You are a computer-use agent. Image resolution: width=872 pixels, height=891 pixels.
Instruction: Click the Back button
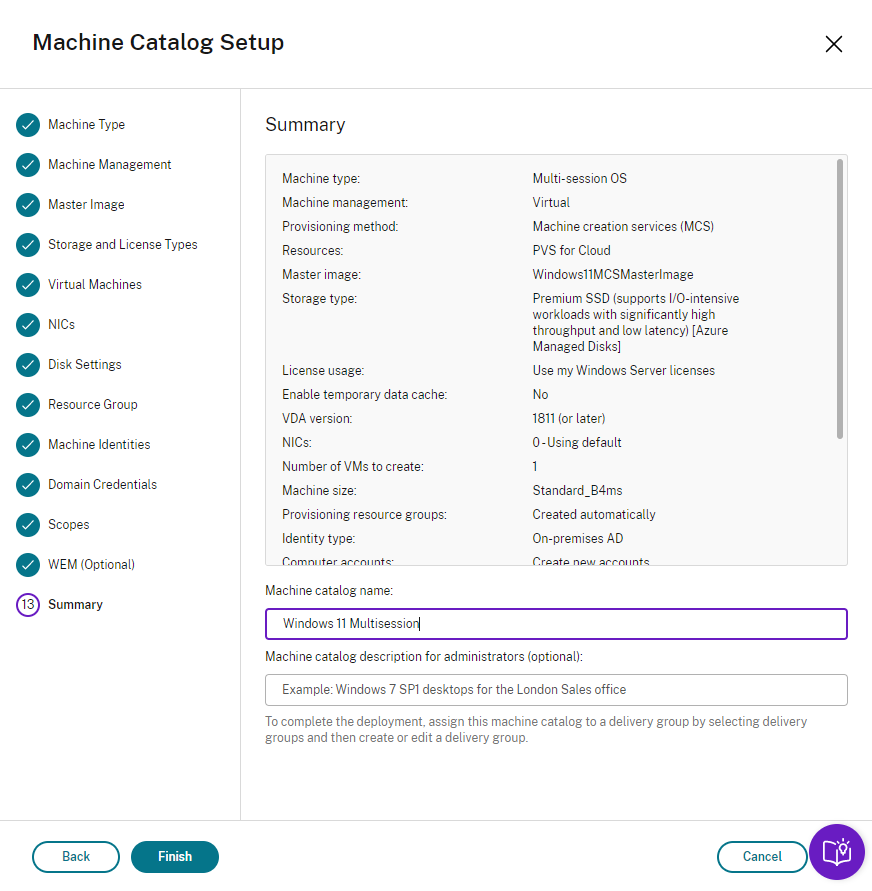(x=76, y=857)
